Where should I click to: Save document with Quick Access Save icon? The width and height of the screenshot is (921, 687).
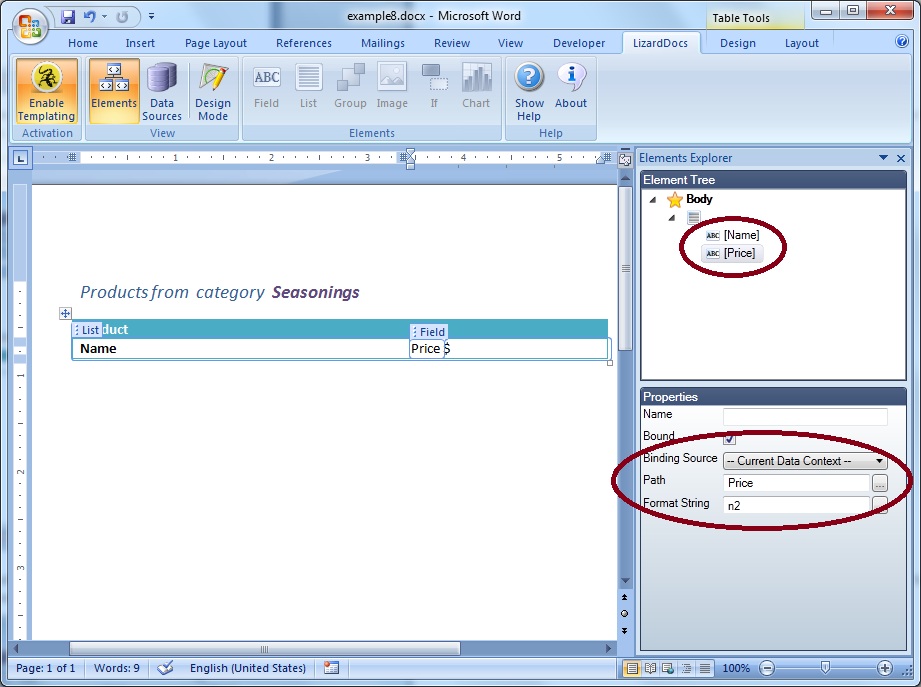point(68,17)
